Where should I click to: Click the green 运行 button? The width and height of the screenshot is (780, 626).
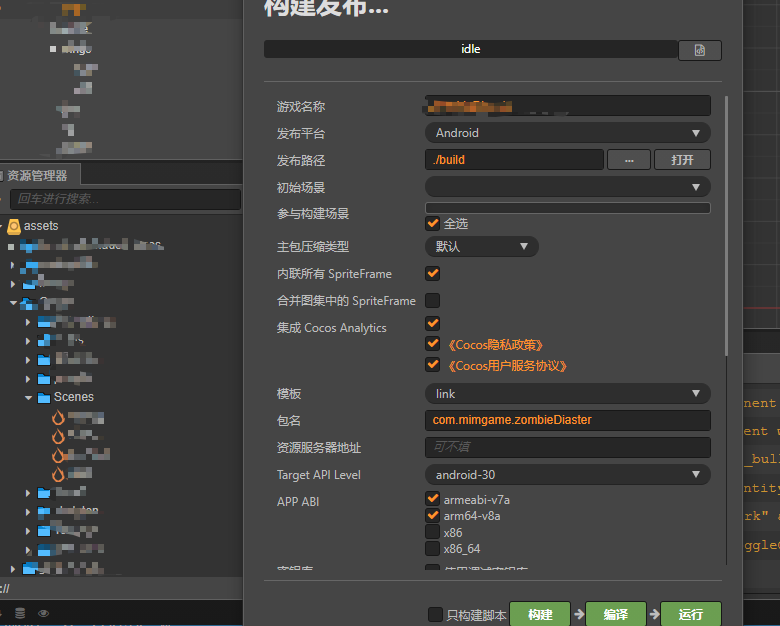coord(691,615)
